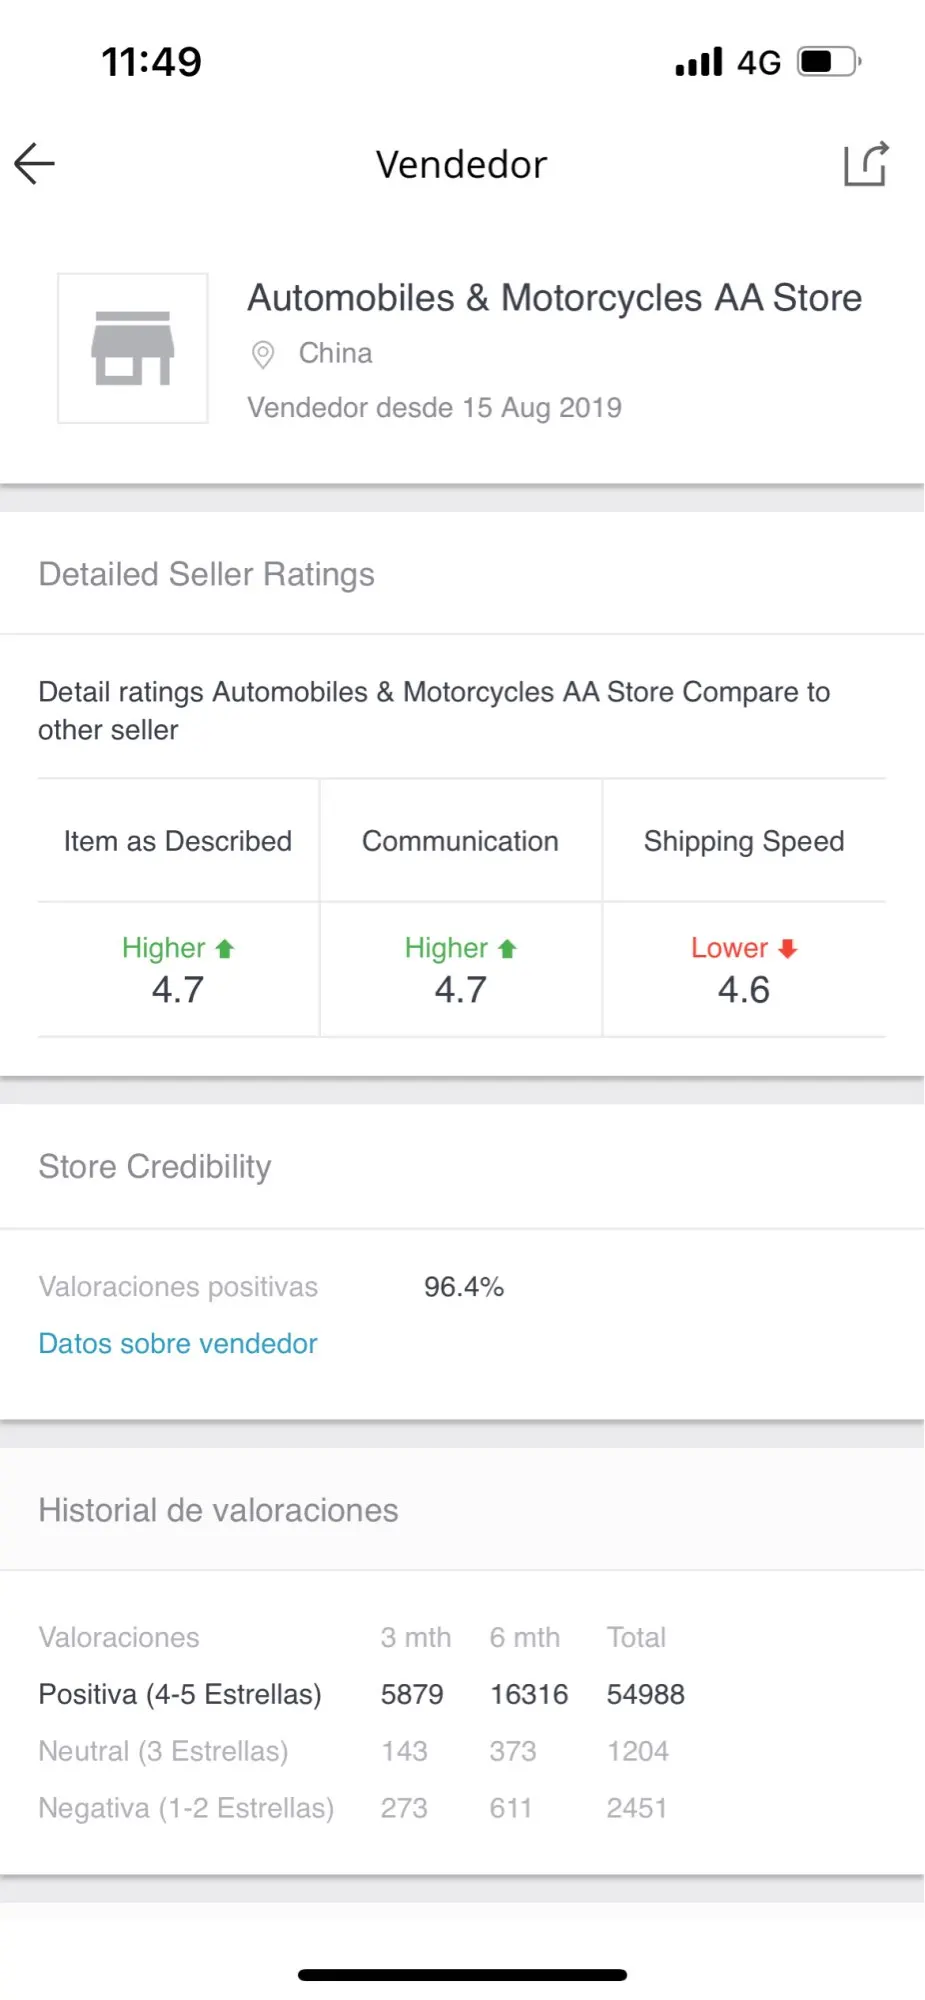
Task: Select the Communication column header
Action: coord(460,841)
